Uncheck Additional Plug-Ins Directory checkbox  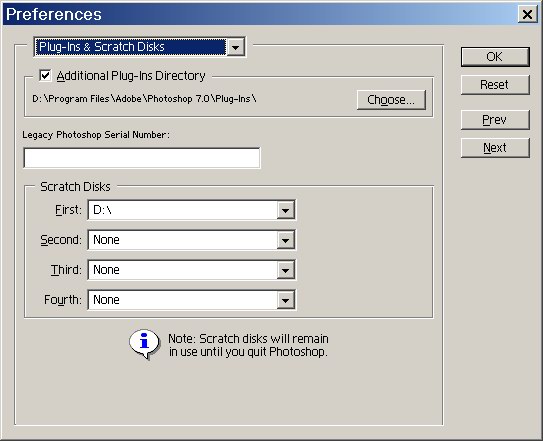tap(45, 76)
